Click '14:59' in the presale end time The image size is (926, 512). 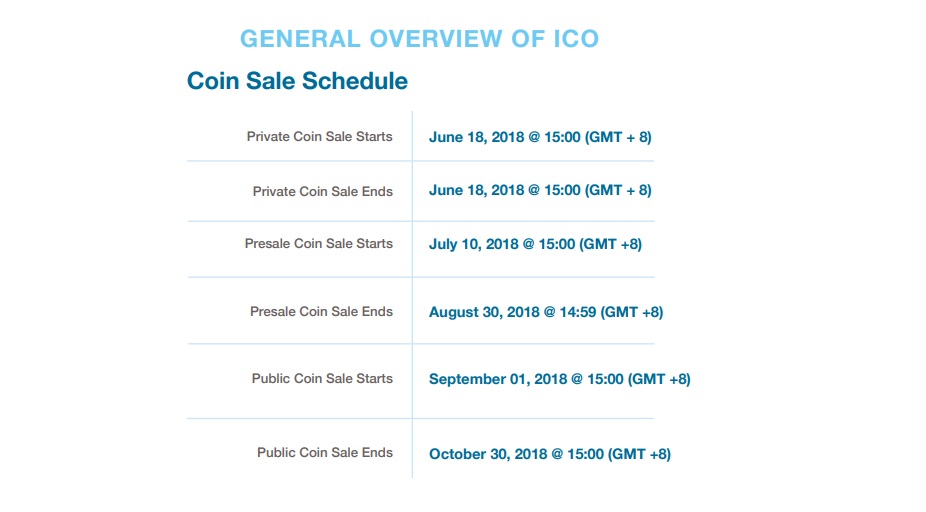(578, 312)
